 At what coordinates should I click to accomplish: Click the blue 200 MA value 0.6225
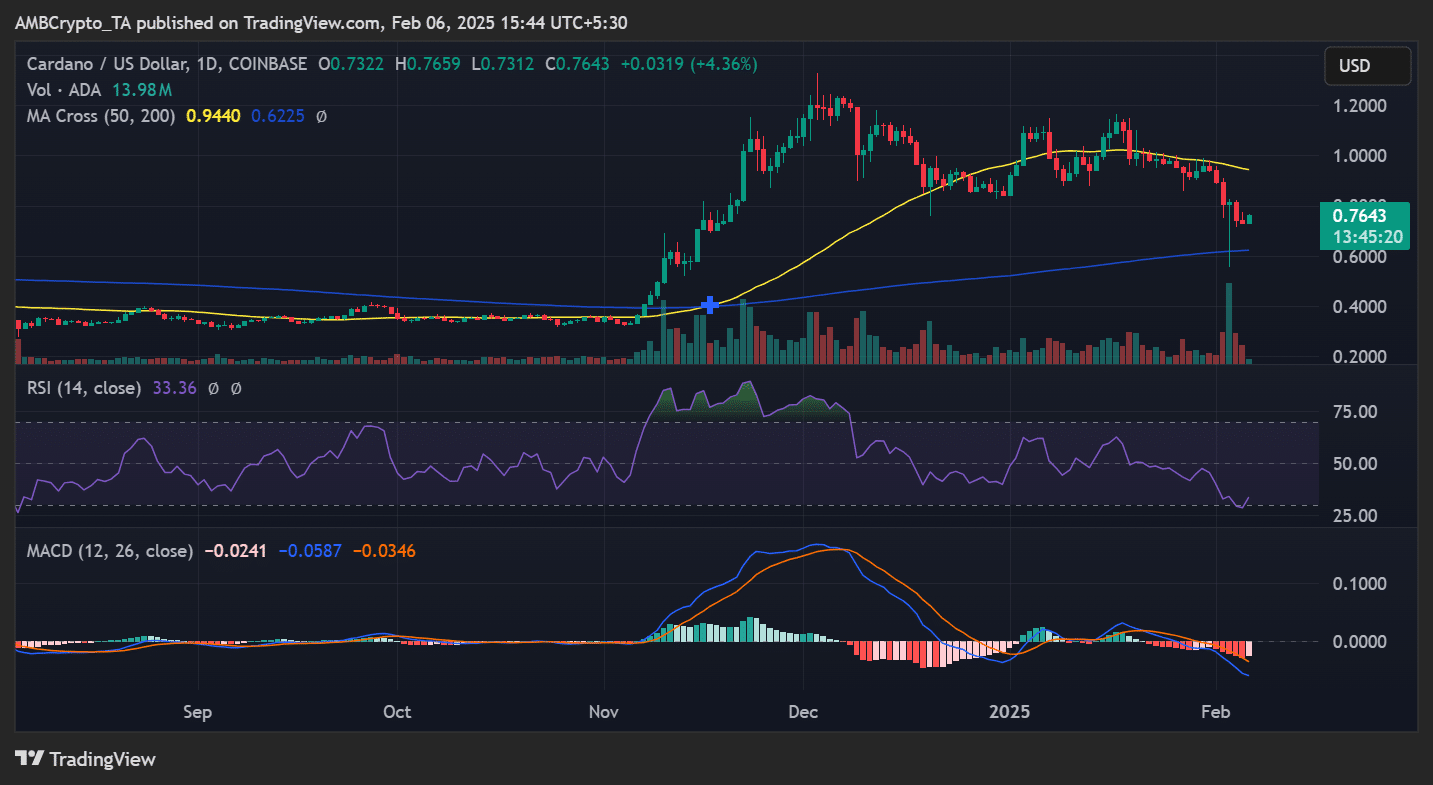[x=280, y=116]
